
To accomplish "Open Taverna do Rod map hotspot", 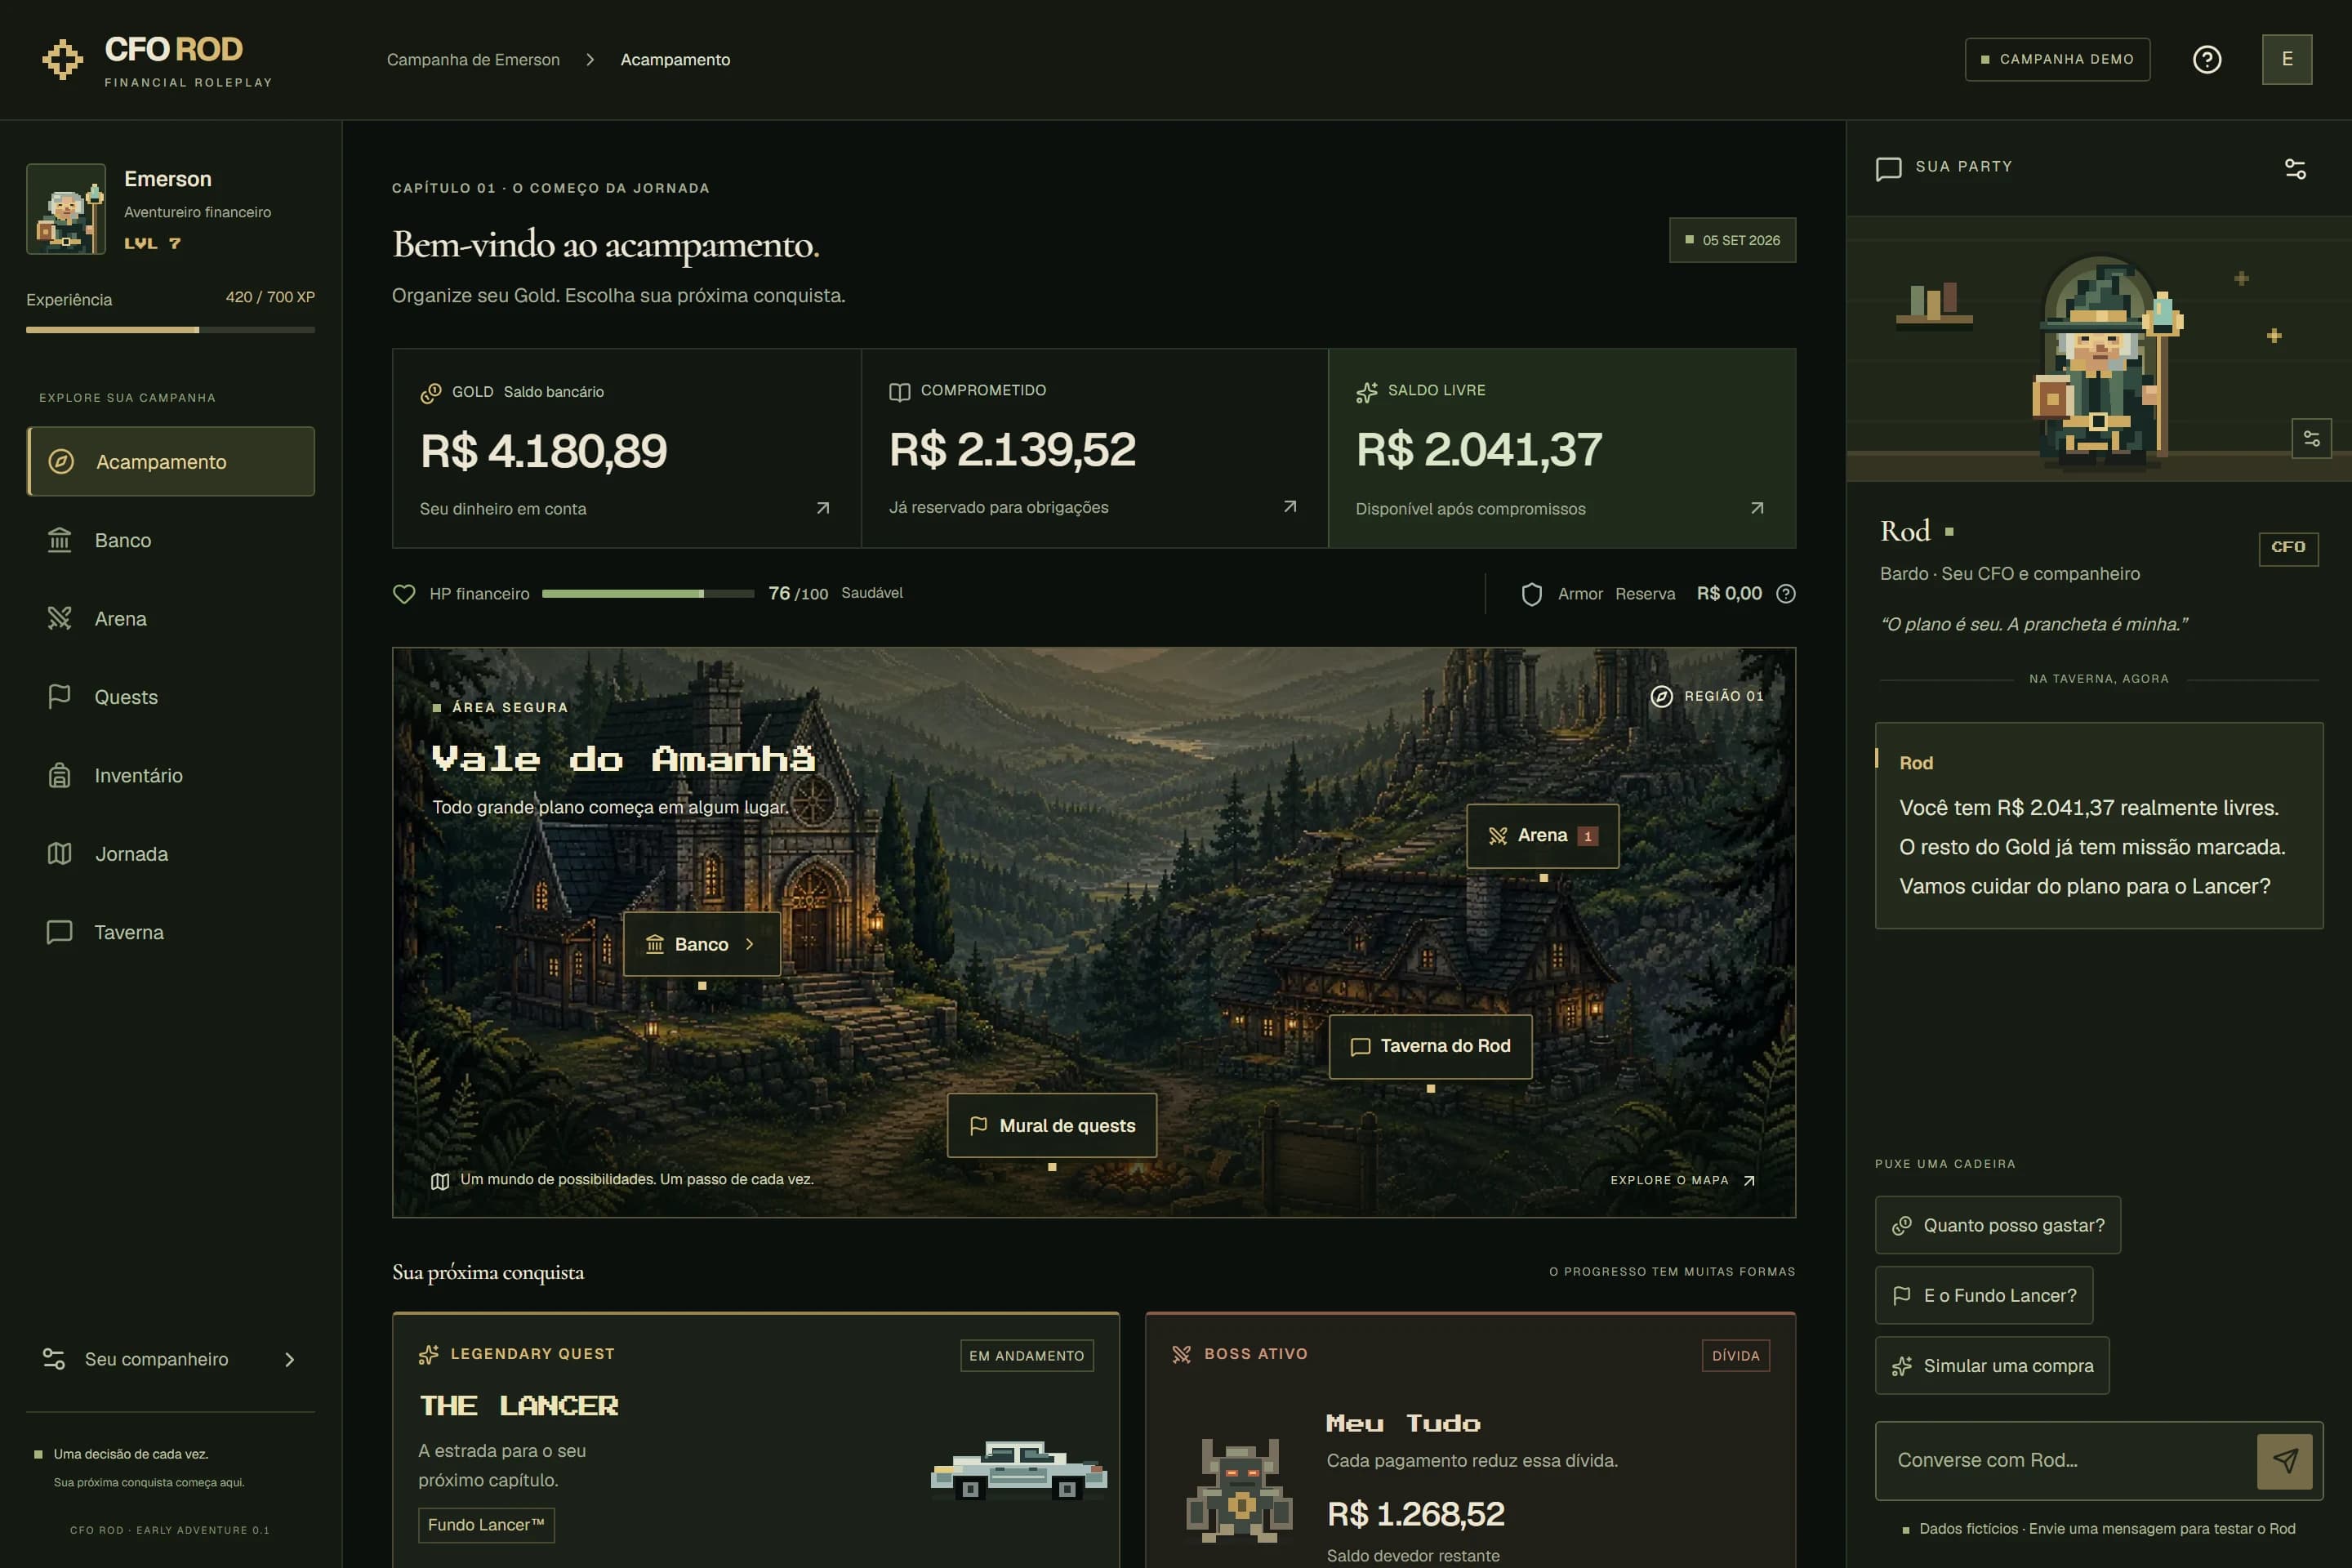I will coord(1430,1046).
